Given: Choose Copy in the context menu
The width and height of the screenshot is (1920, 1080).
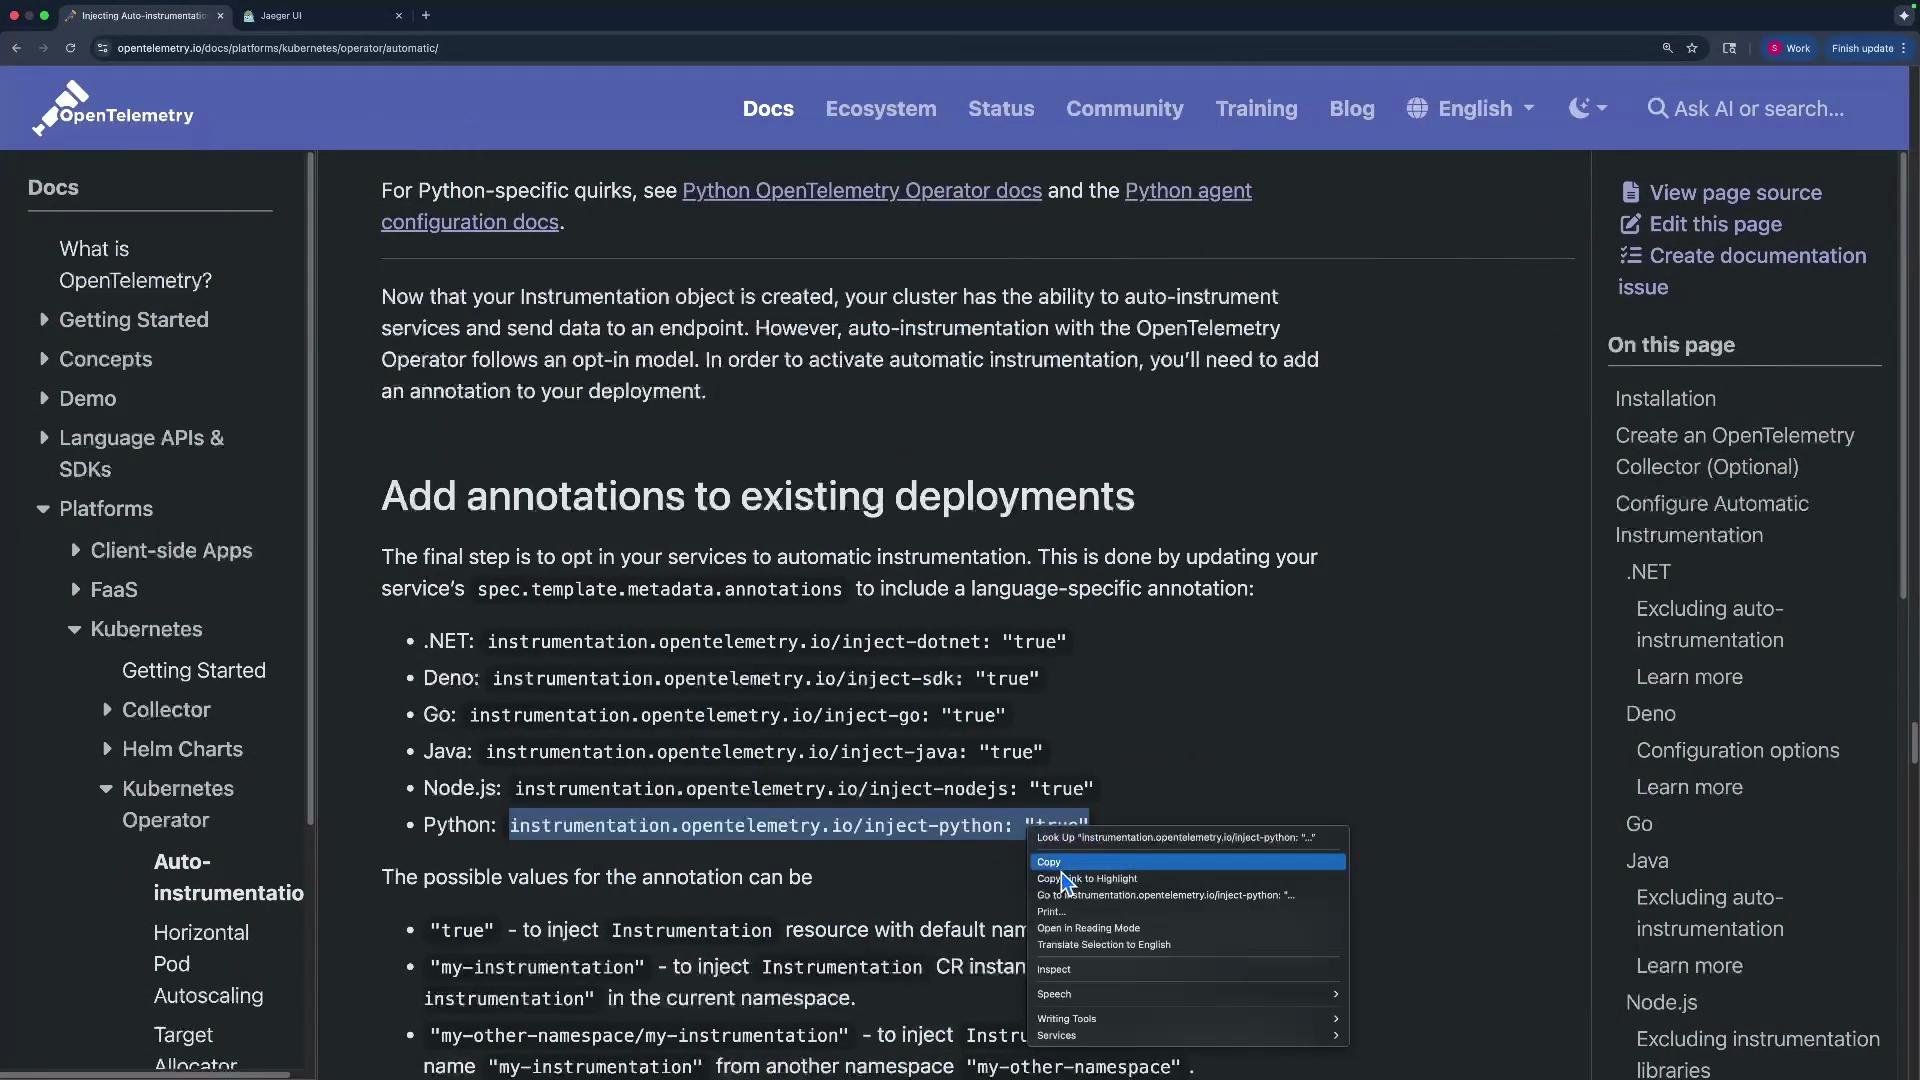Looking at the screenshot, I should [1188, 862].
